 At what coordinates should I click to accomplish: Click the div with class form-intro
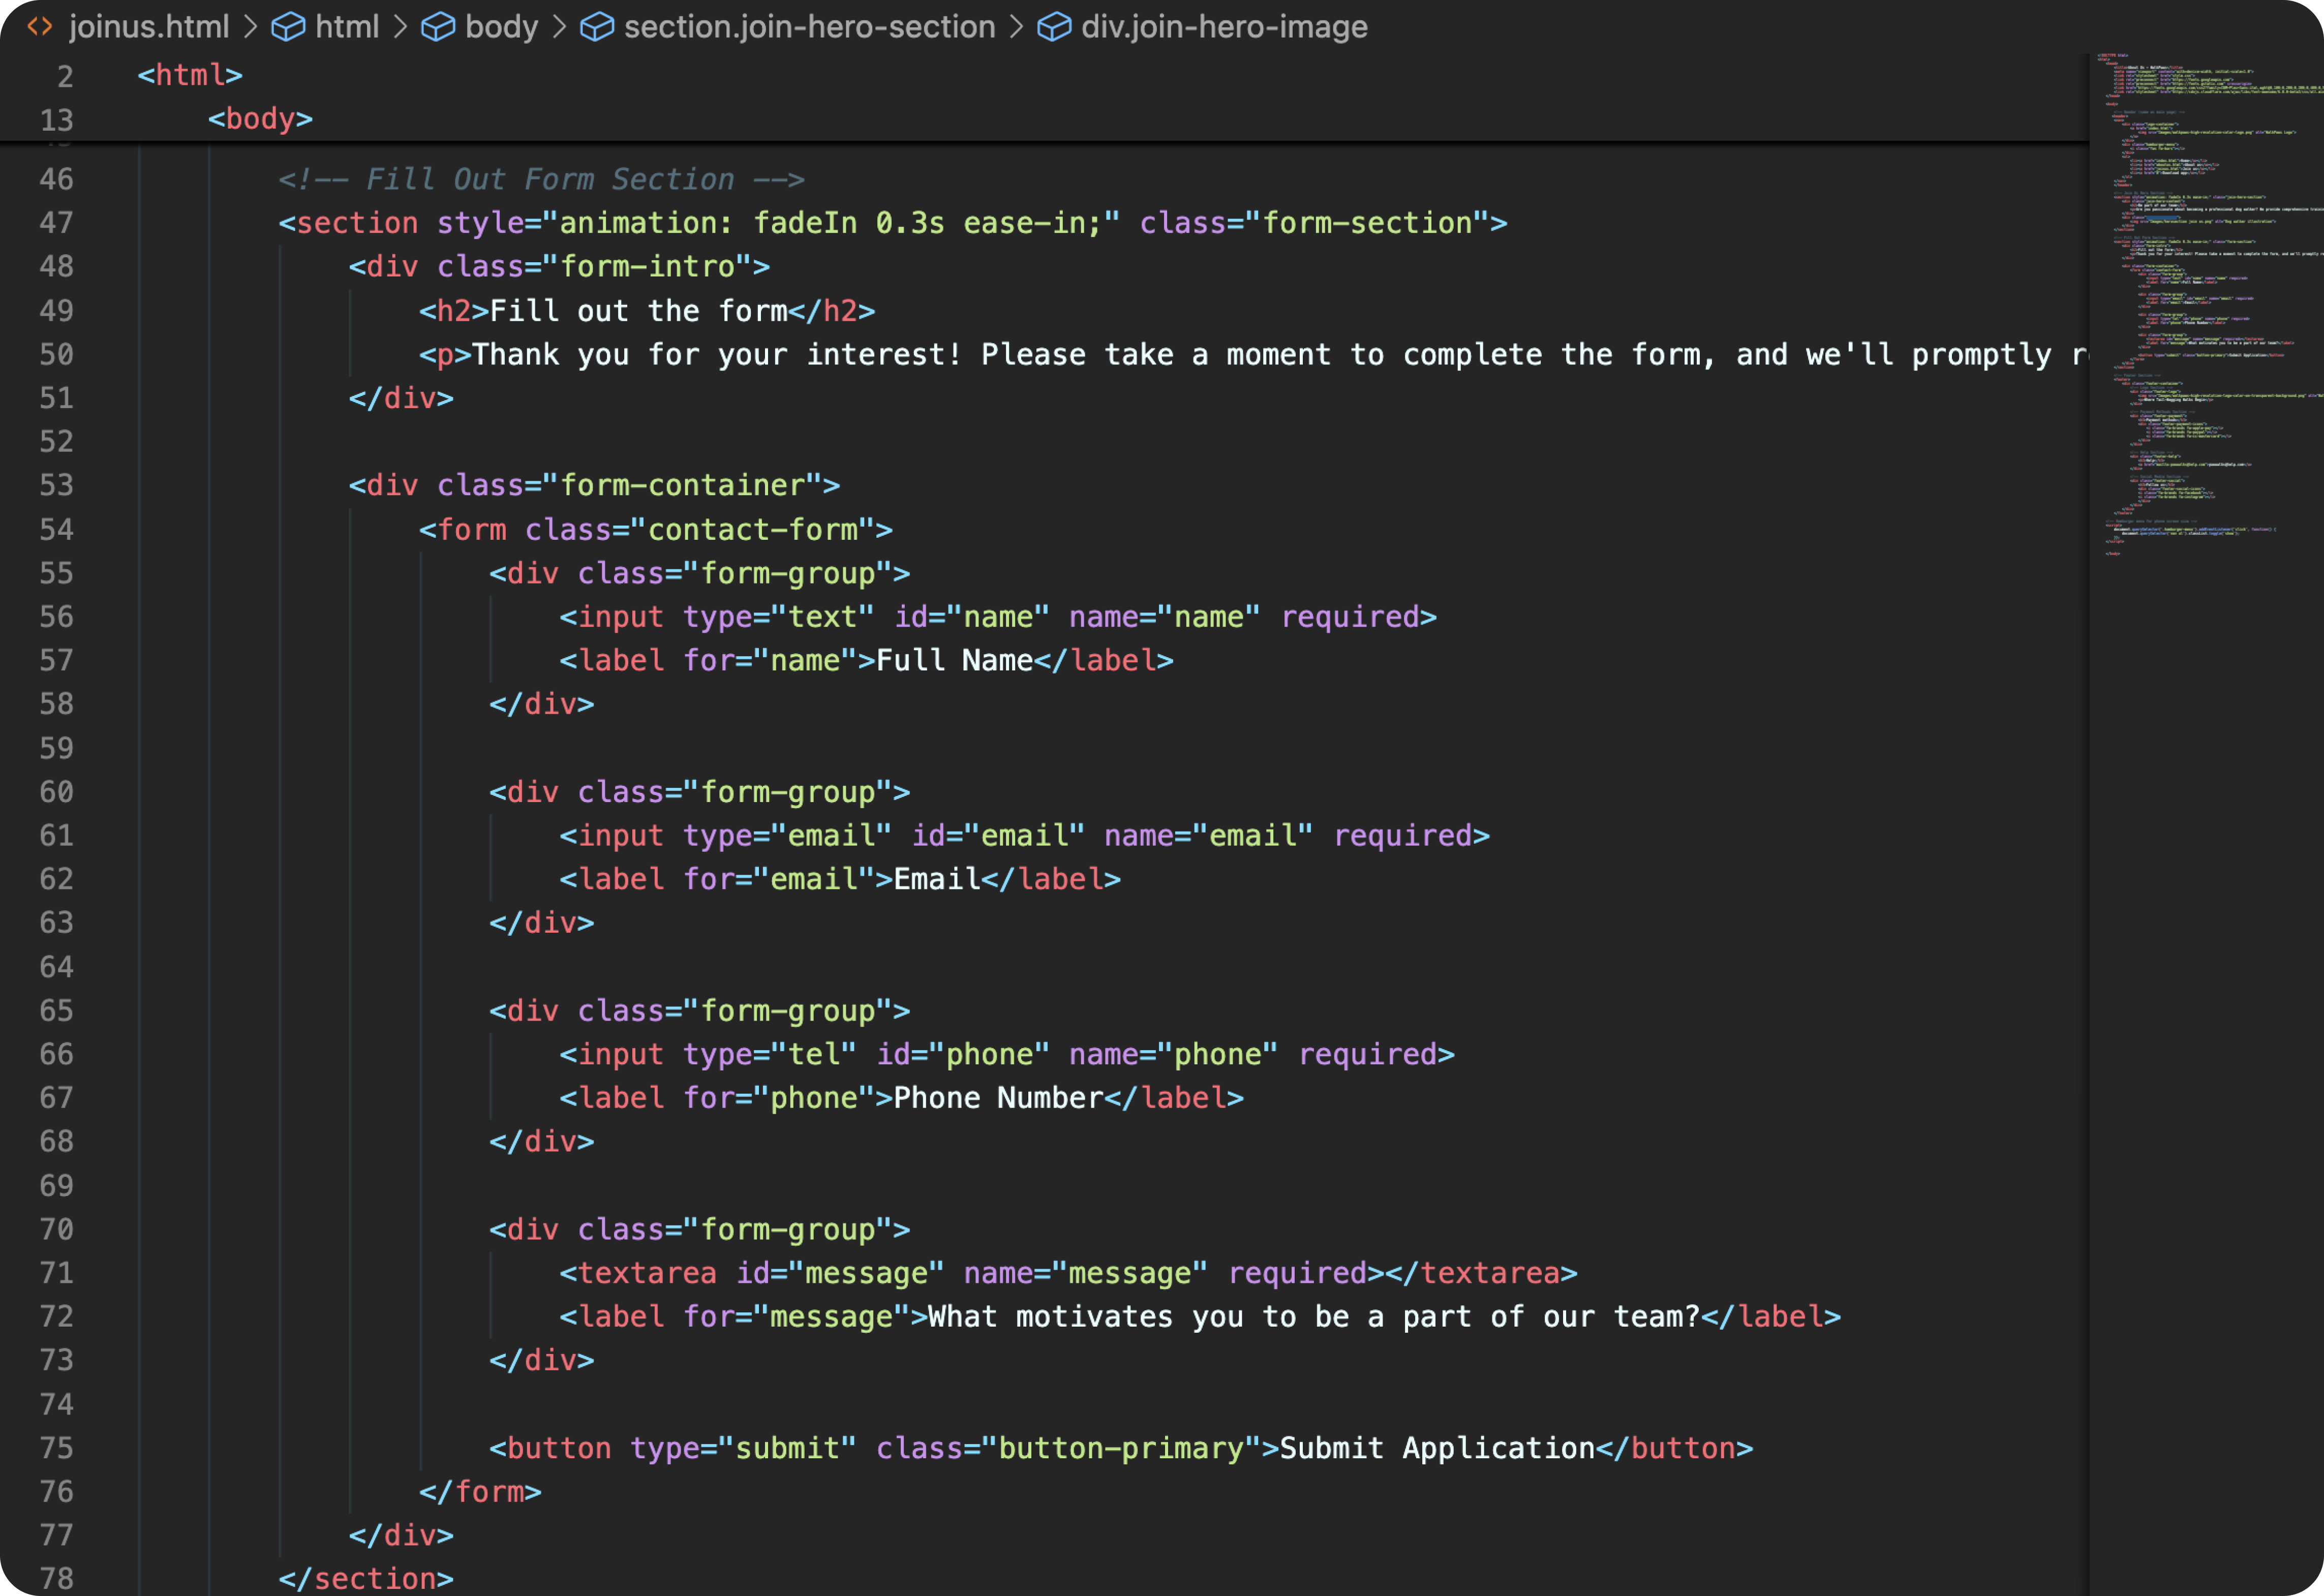tap(559, 267)
